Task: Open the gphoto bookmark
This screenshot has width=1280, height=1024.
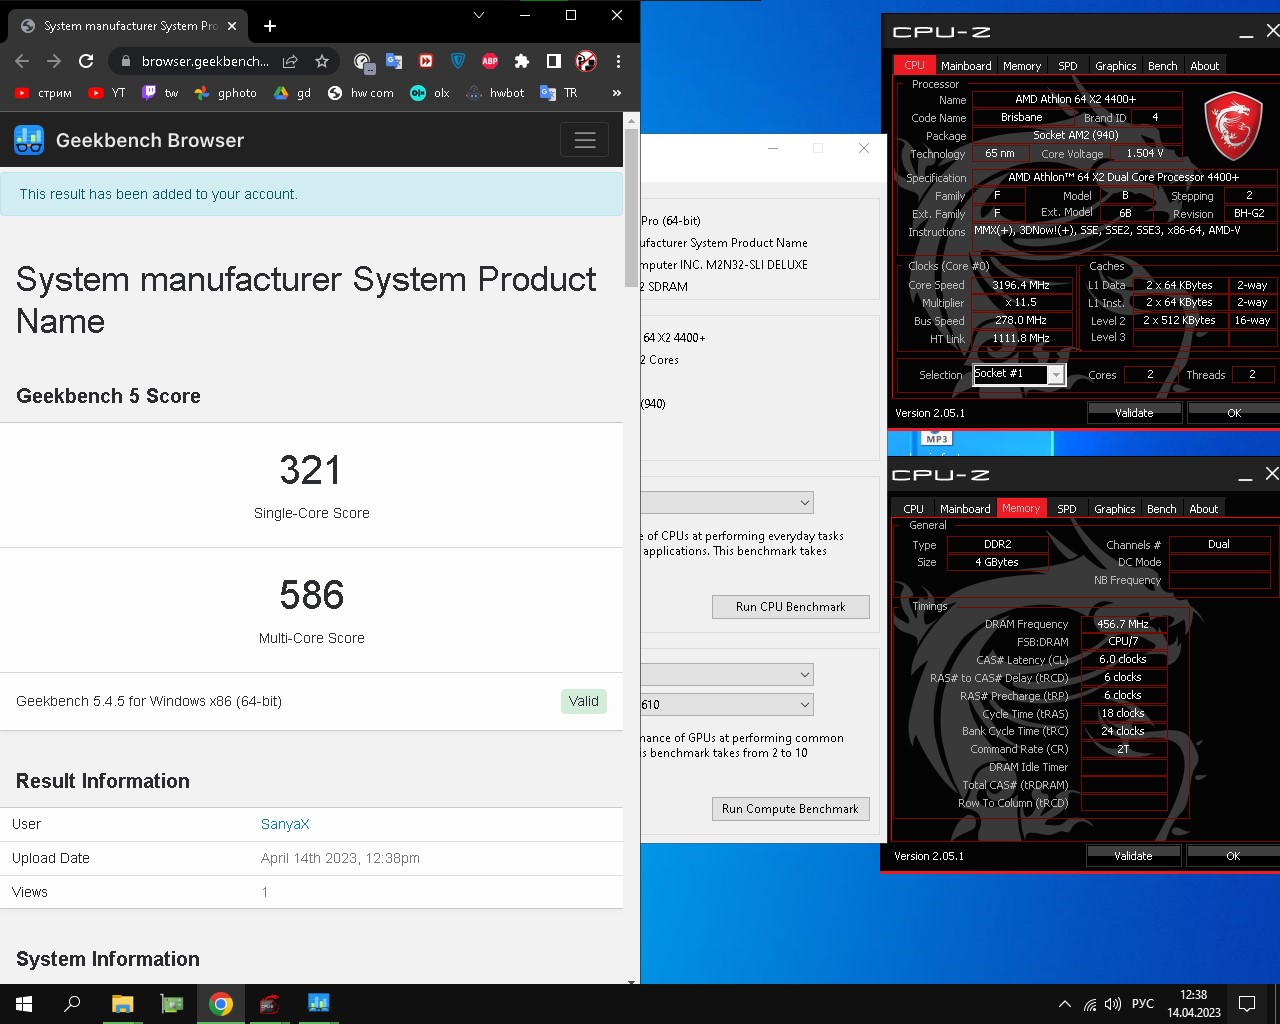Action: click(x=225, y=93)
